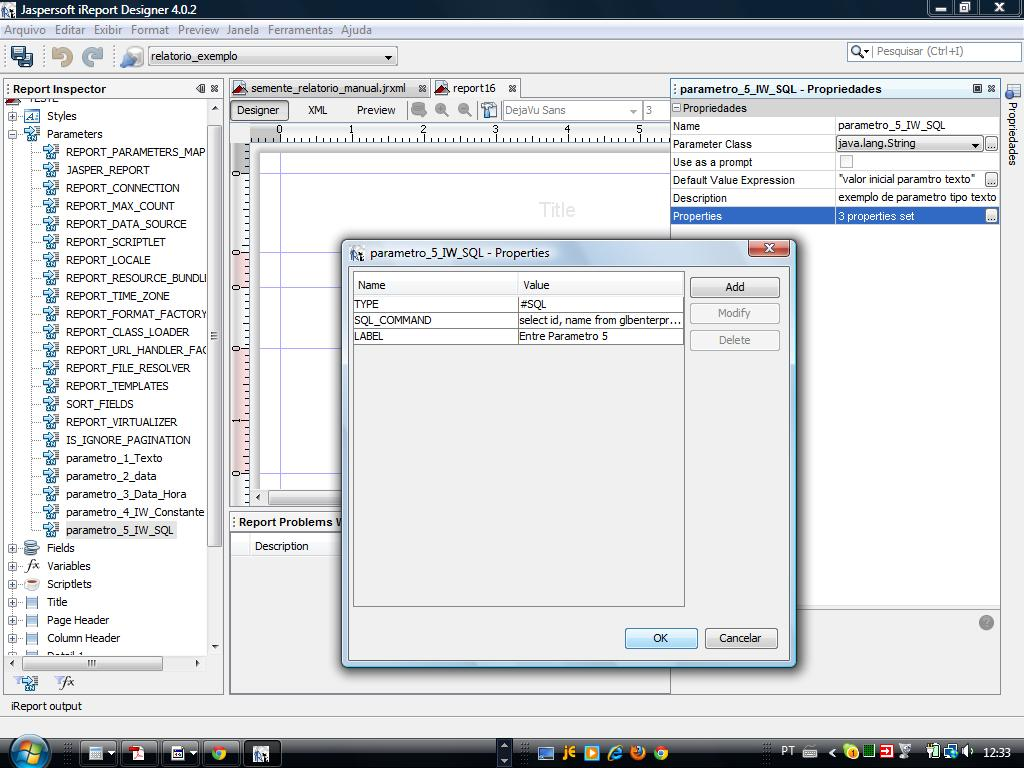
Task: Select REPORT_CONNECTION parameter in the tree
Action: (122, 188)
